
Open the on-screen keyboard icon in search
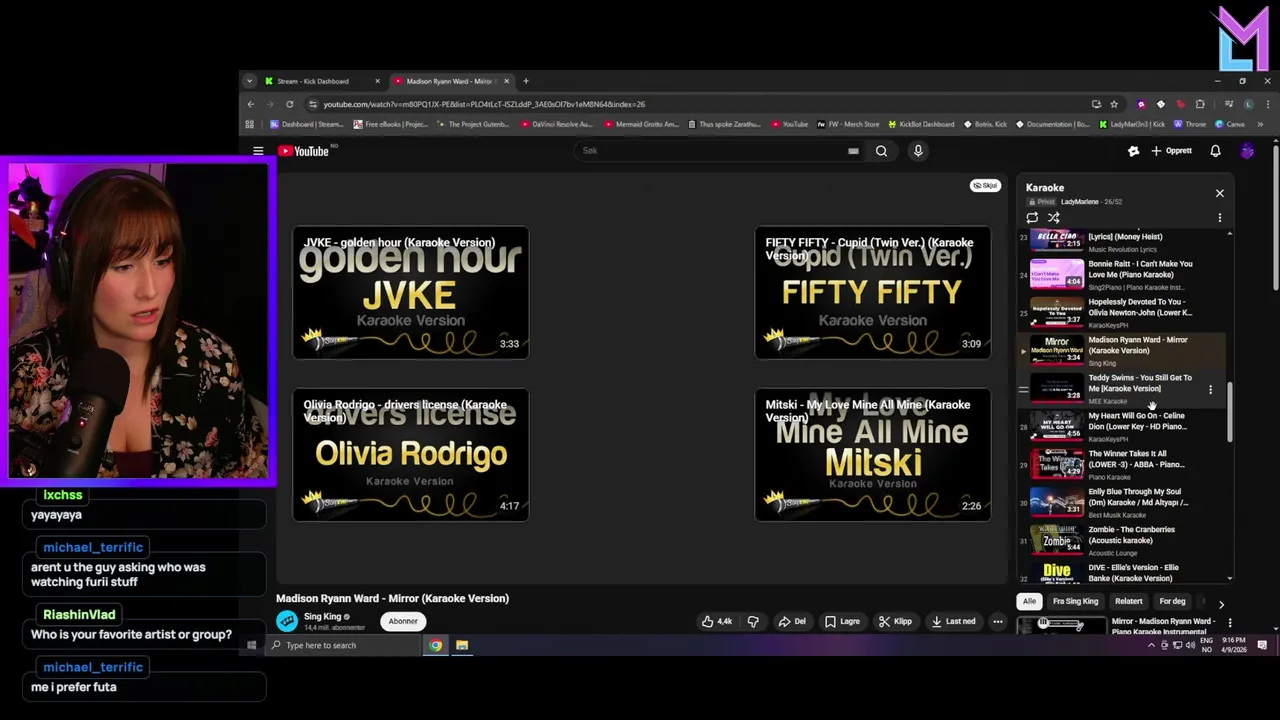click(853, 151)
